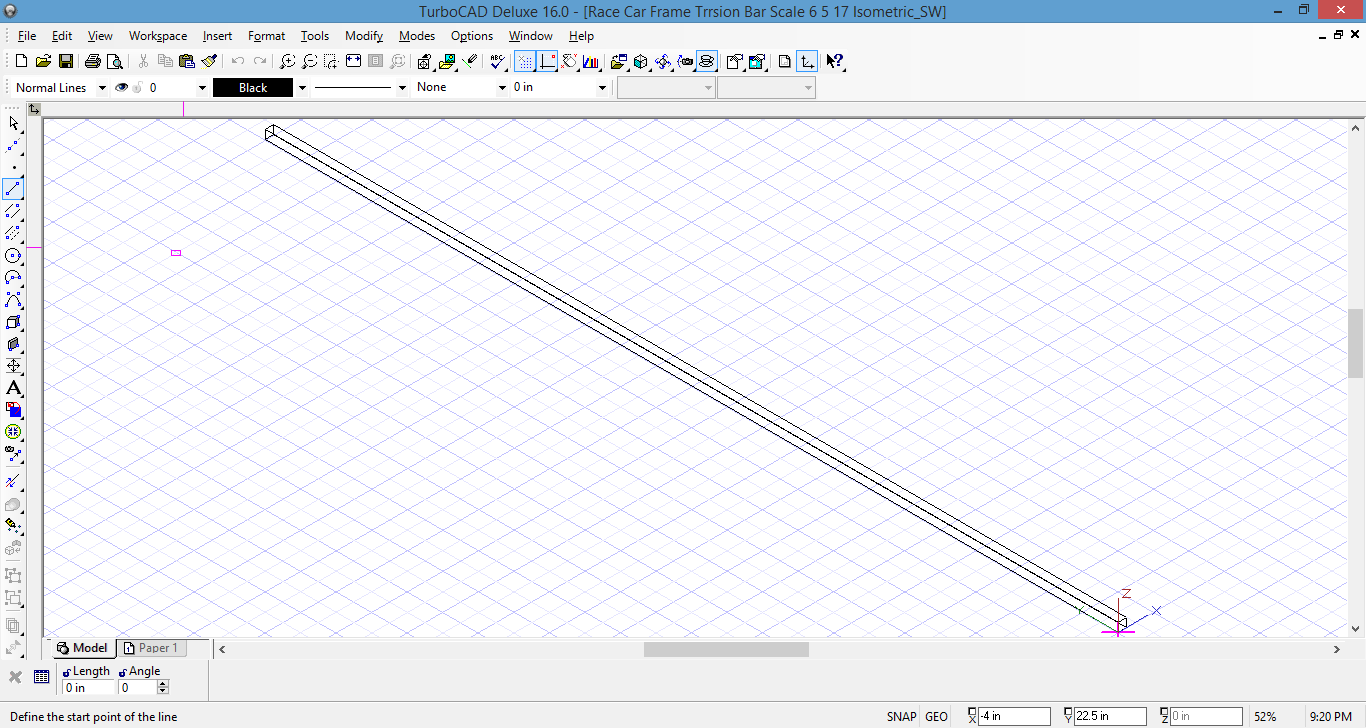Zoom in with the plus magnifier
The width and height of the screenshot is (1366, 728).
tap(288, 61)
